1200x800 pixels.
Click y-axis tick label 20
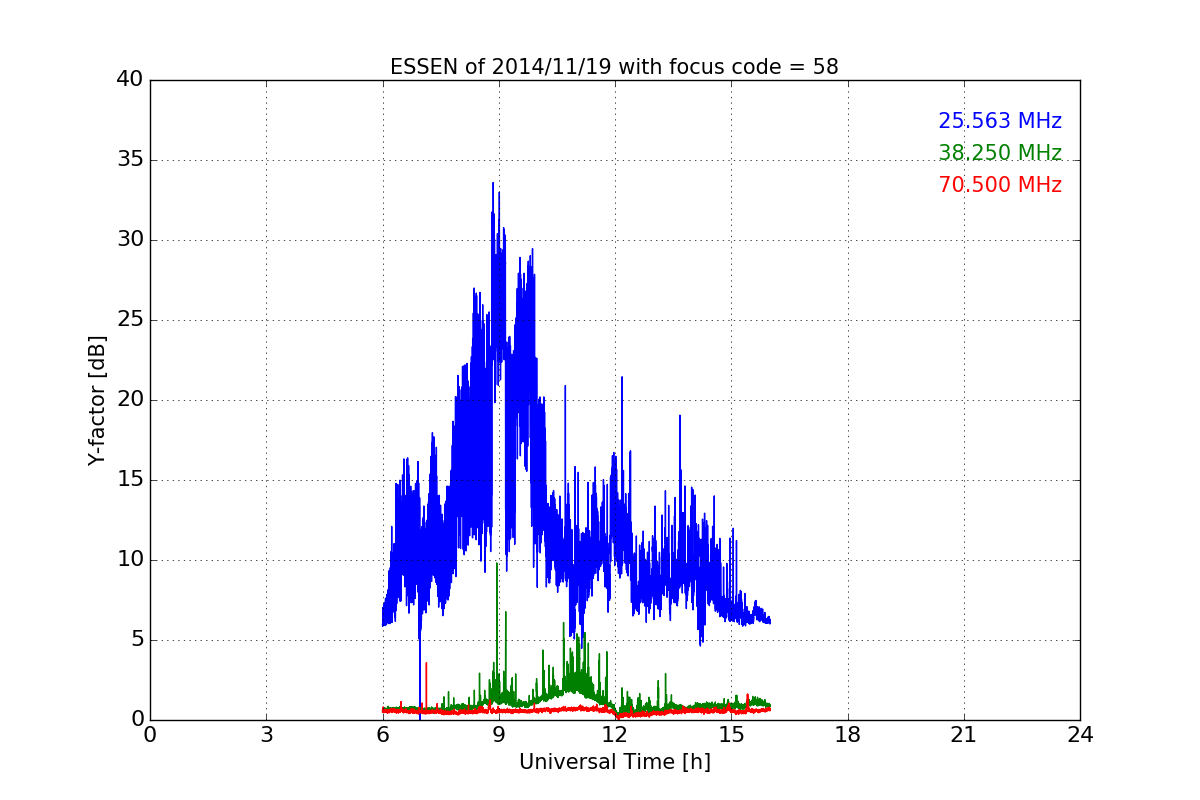point(130,400)
